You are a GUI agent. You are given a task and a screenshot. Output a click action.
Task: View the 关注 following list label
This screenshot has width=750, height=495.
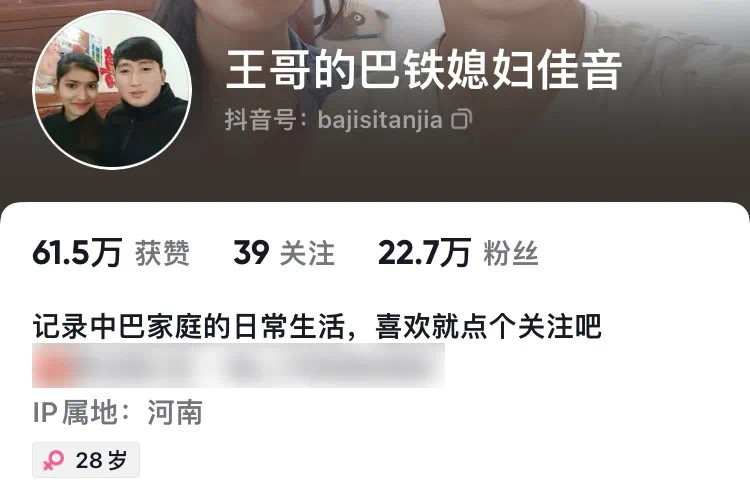click(x=307, y=253)
